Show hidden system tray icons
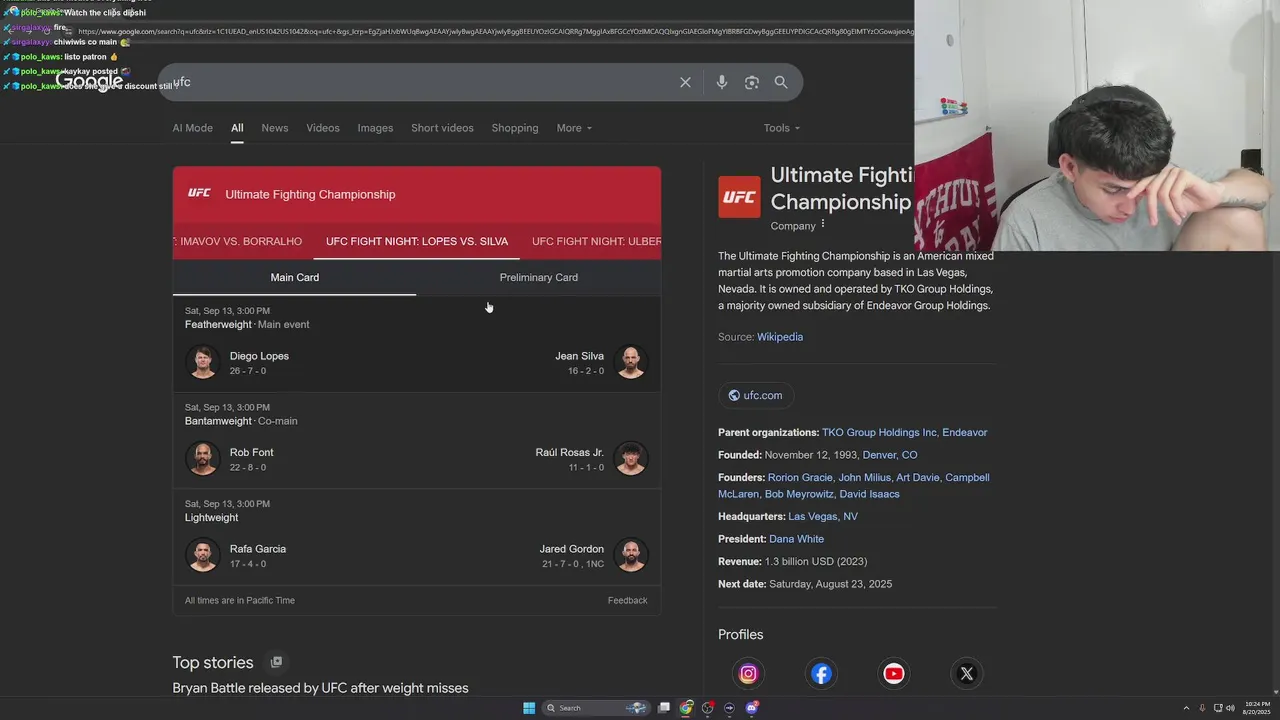1280x720 pixels. 1186,708
